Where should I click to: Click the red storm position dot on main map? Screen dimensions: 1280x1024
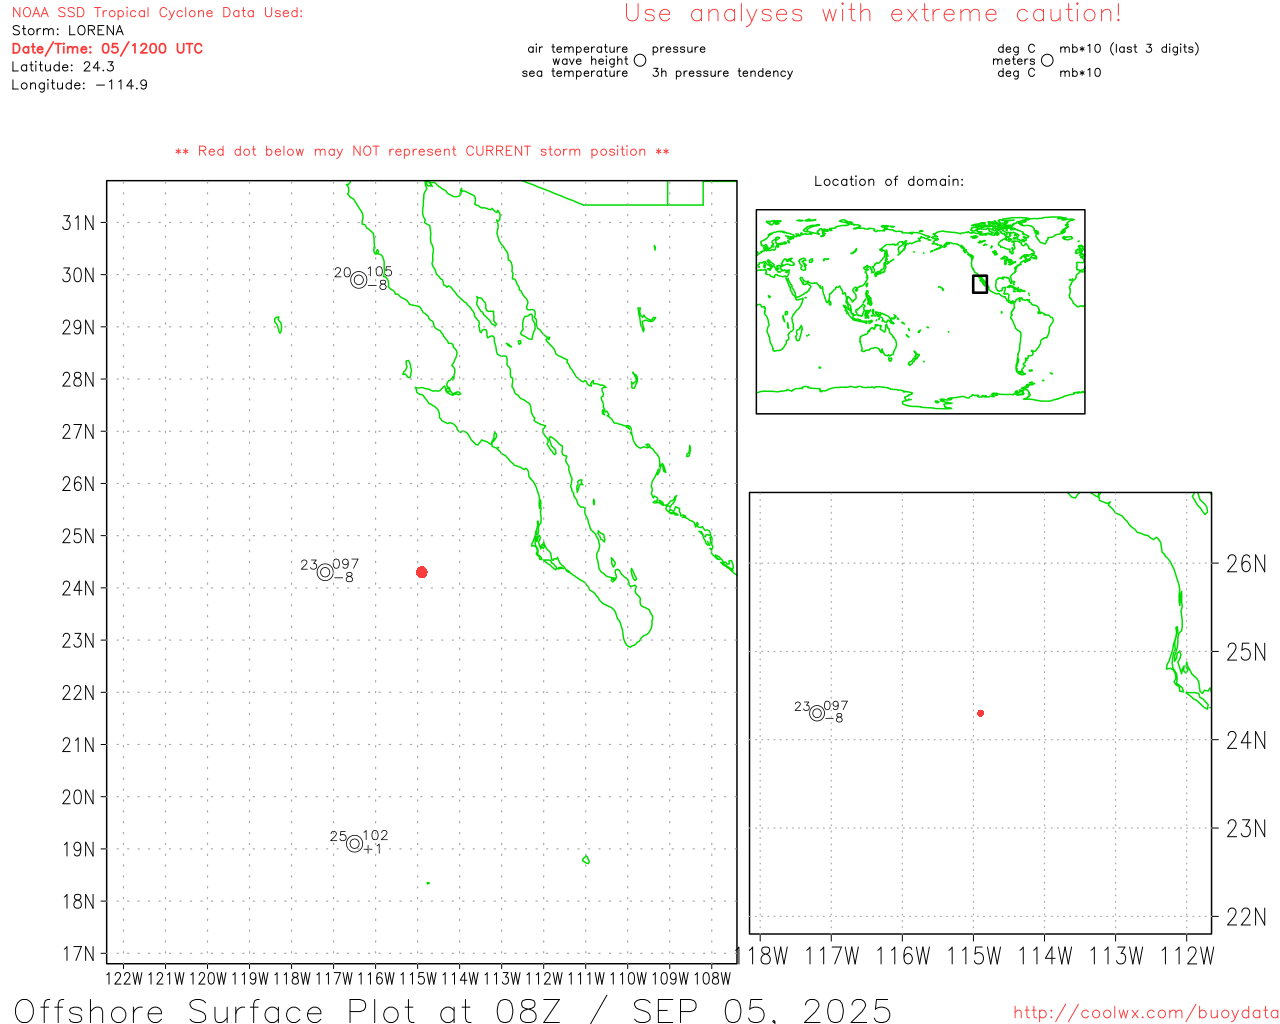422,572
